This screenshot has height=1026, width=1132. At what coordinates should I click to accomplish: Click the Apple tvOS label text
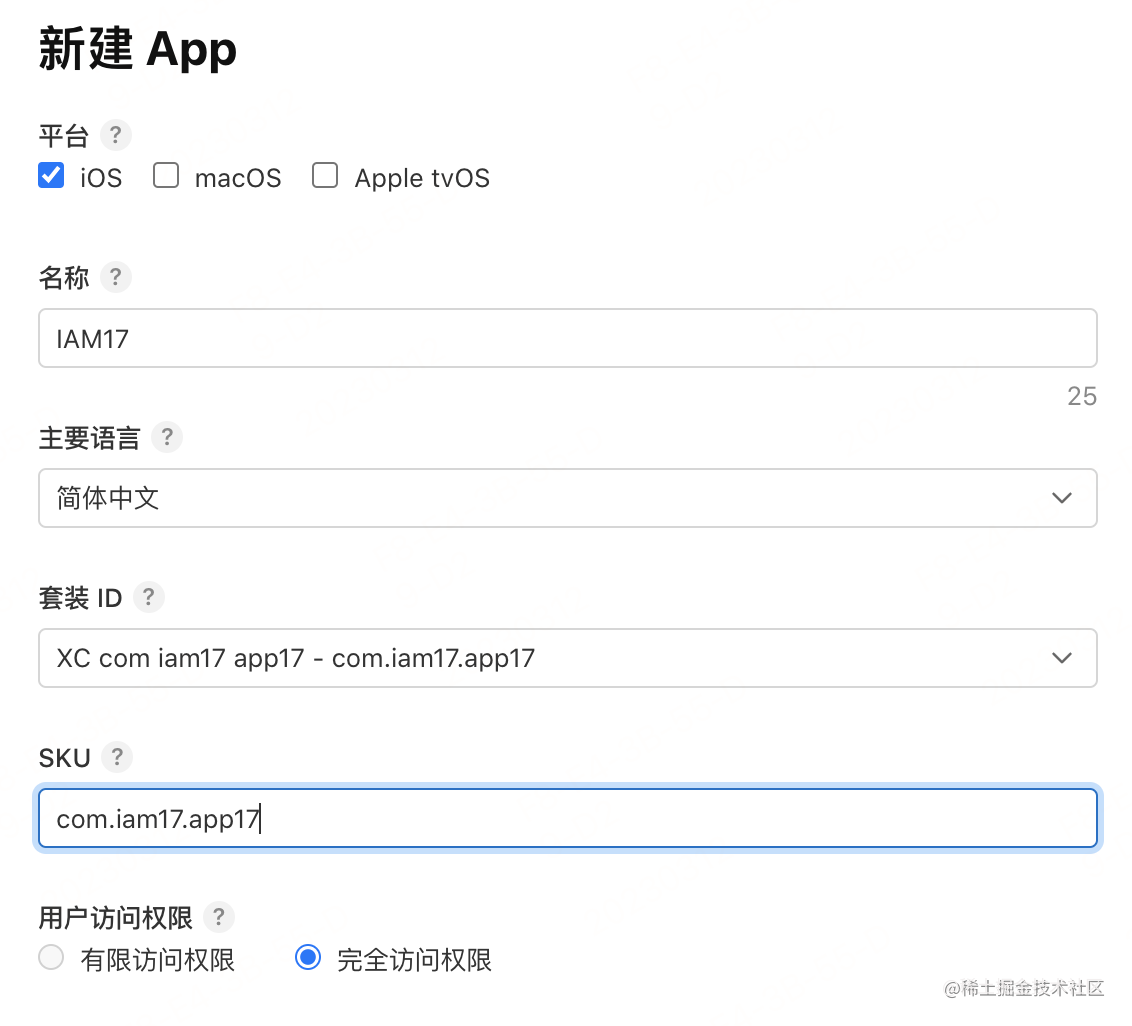coord(422,178)
